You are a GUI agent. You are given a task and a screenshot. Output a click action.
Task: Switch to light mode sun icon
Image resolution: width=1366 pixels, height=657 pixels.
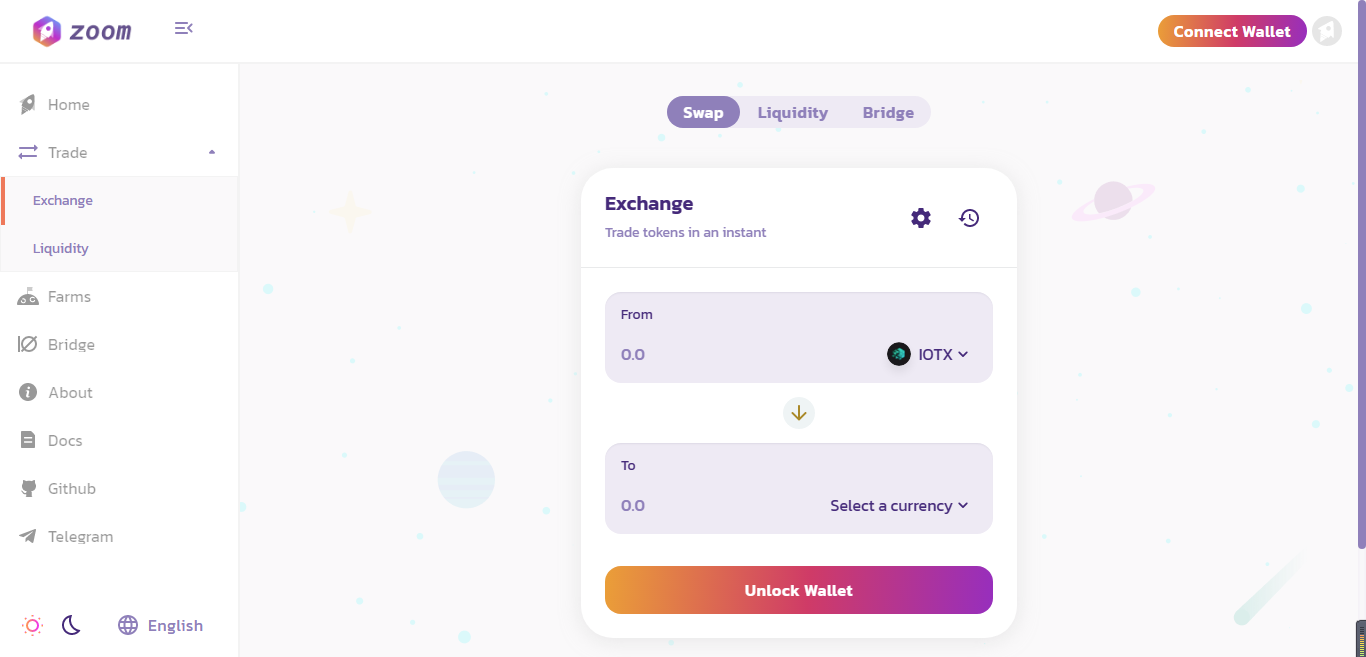[33, 625]
